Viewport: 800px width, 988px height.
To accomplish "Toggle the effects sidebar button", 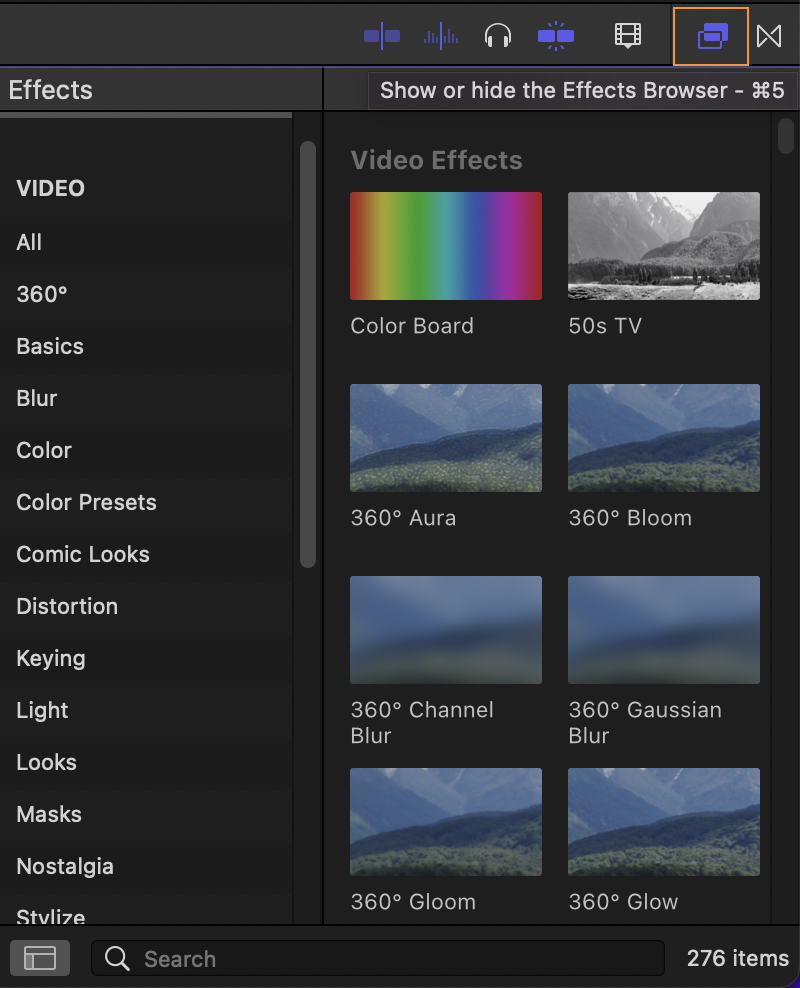I will [40, 958].
